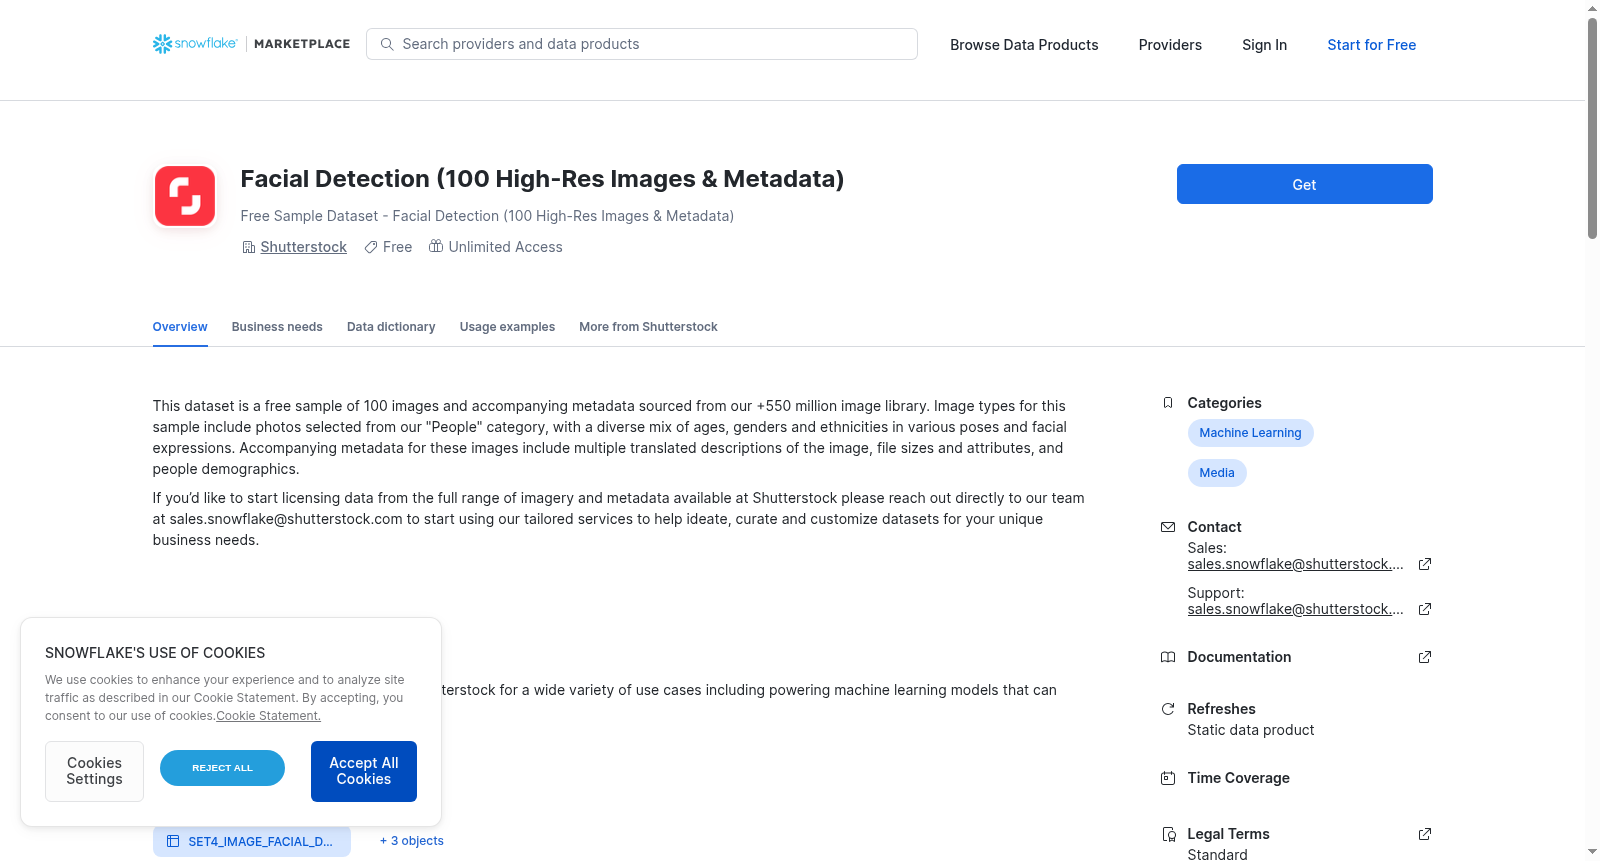Select the Machine Learning category tag

pos(1250,433)
